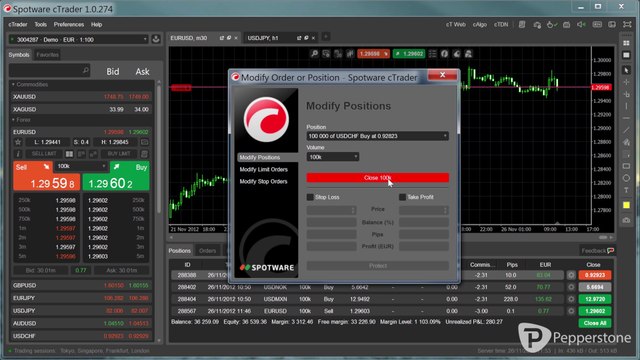The height and width of the screenshot is (360, 640).
Task: Select the XAGUSD symbol row
Action: [x=81, y=109]
